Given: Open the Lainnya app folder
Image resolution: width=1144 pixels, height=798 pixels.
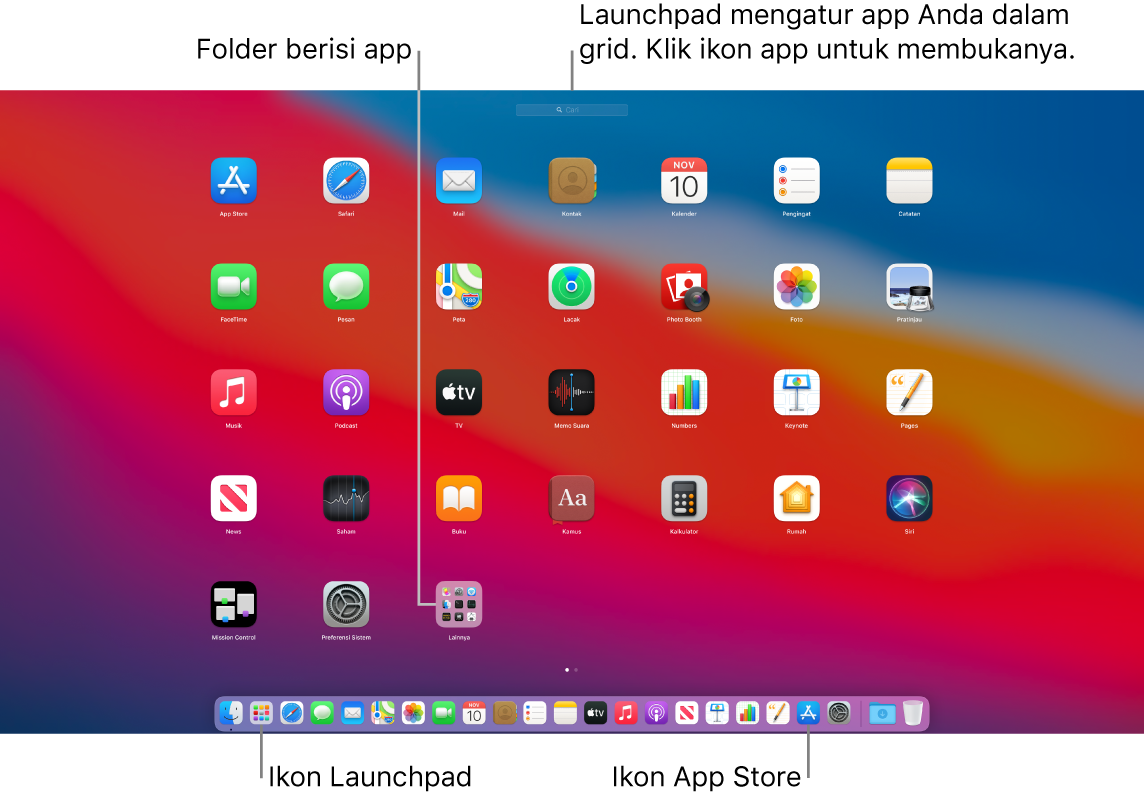Looking at the screenshot, I should click(x=458, y=604).
